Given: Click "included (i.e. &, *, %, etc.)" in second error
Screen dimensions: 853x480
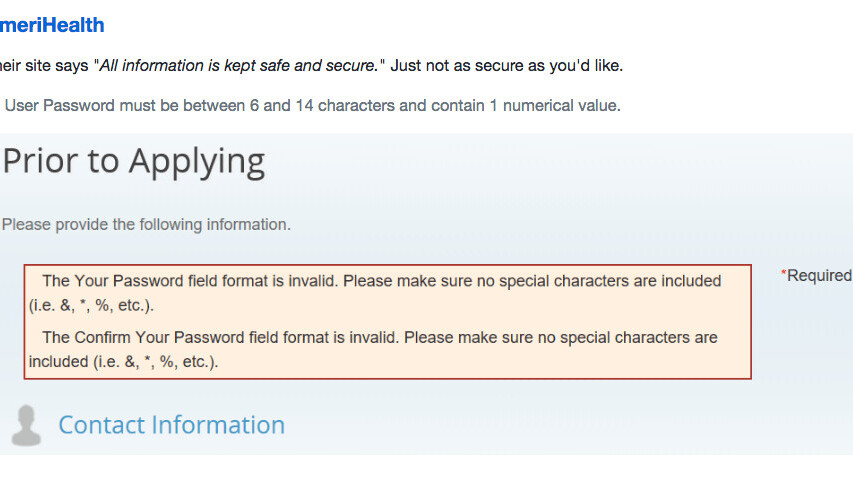Looking at the screenshot, I should point(123,361).
